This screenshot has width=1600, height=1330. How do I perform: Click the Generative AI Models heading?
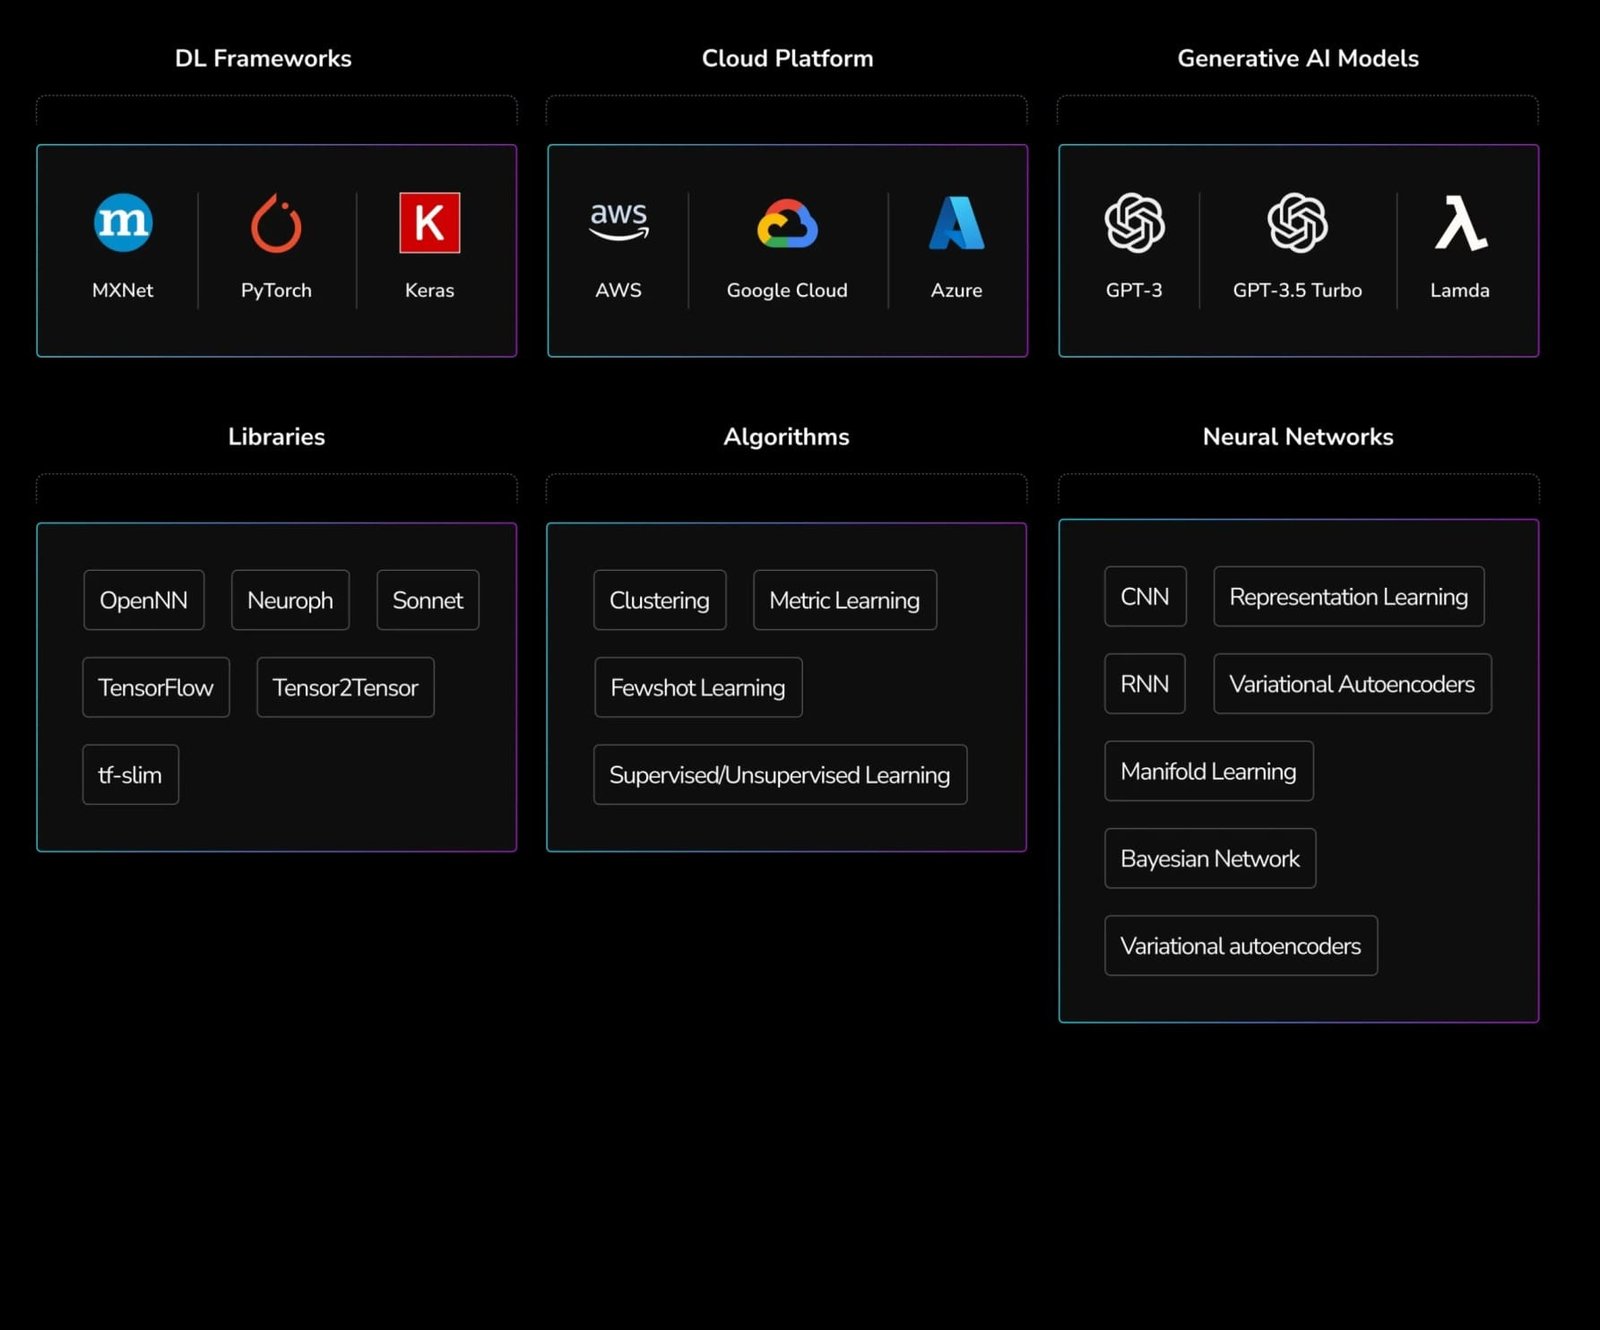(x=1297, y=58)
